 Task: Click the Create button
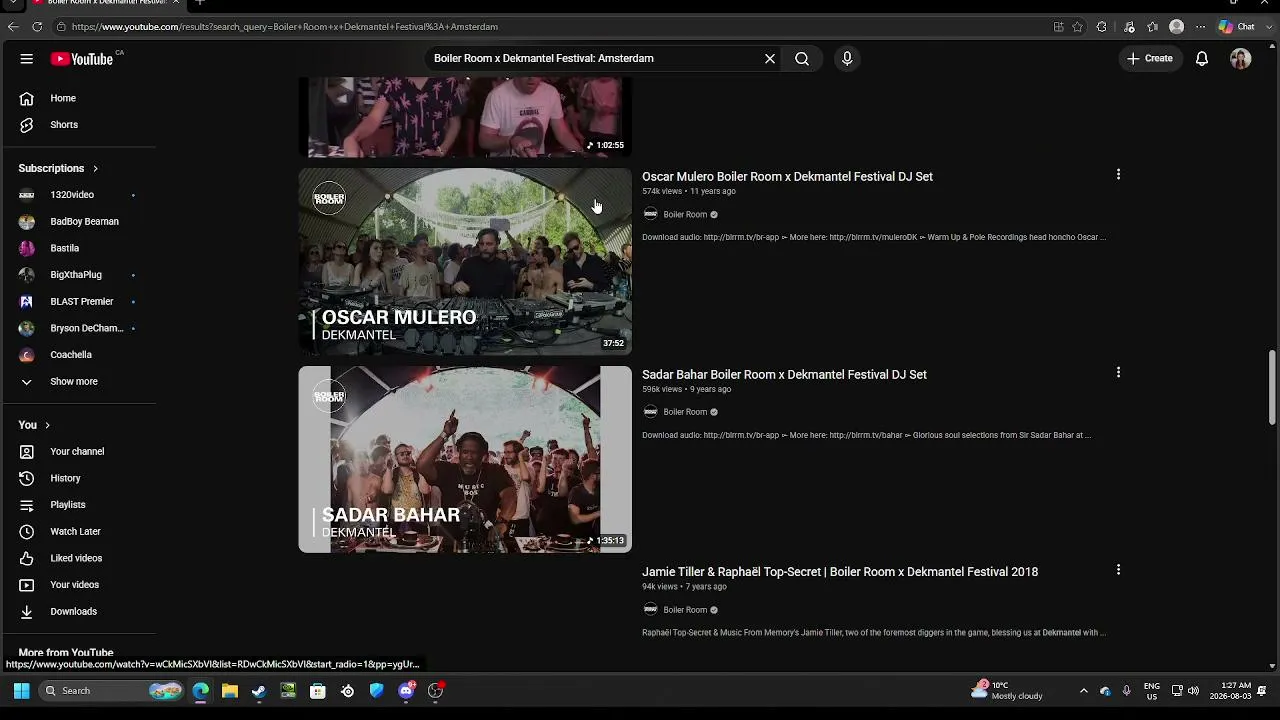[1150, 59]
